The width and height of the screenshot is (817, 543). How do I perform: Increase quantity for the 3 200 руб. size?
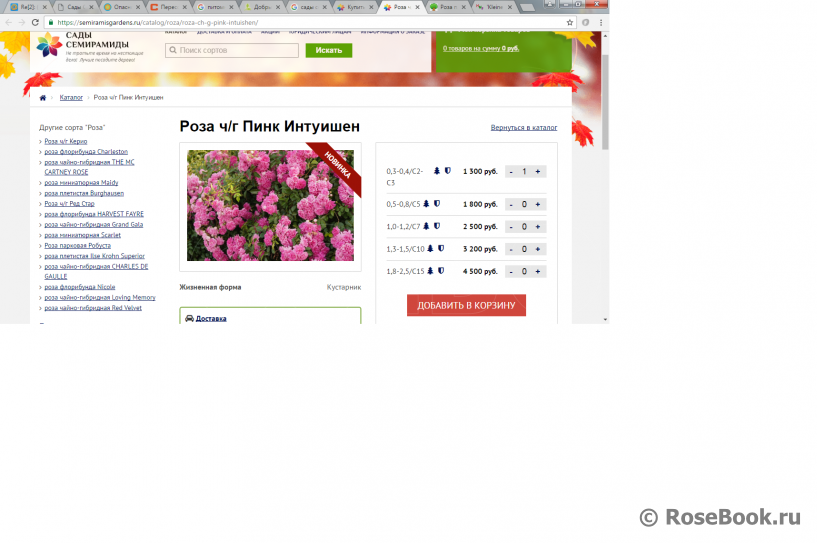[x=538, y=249]
